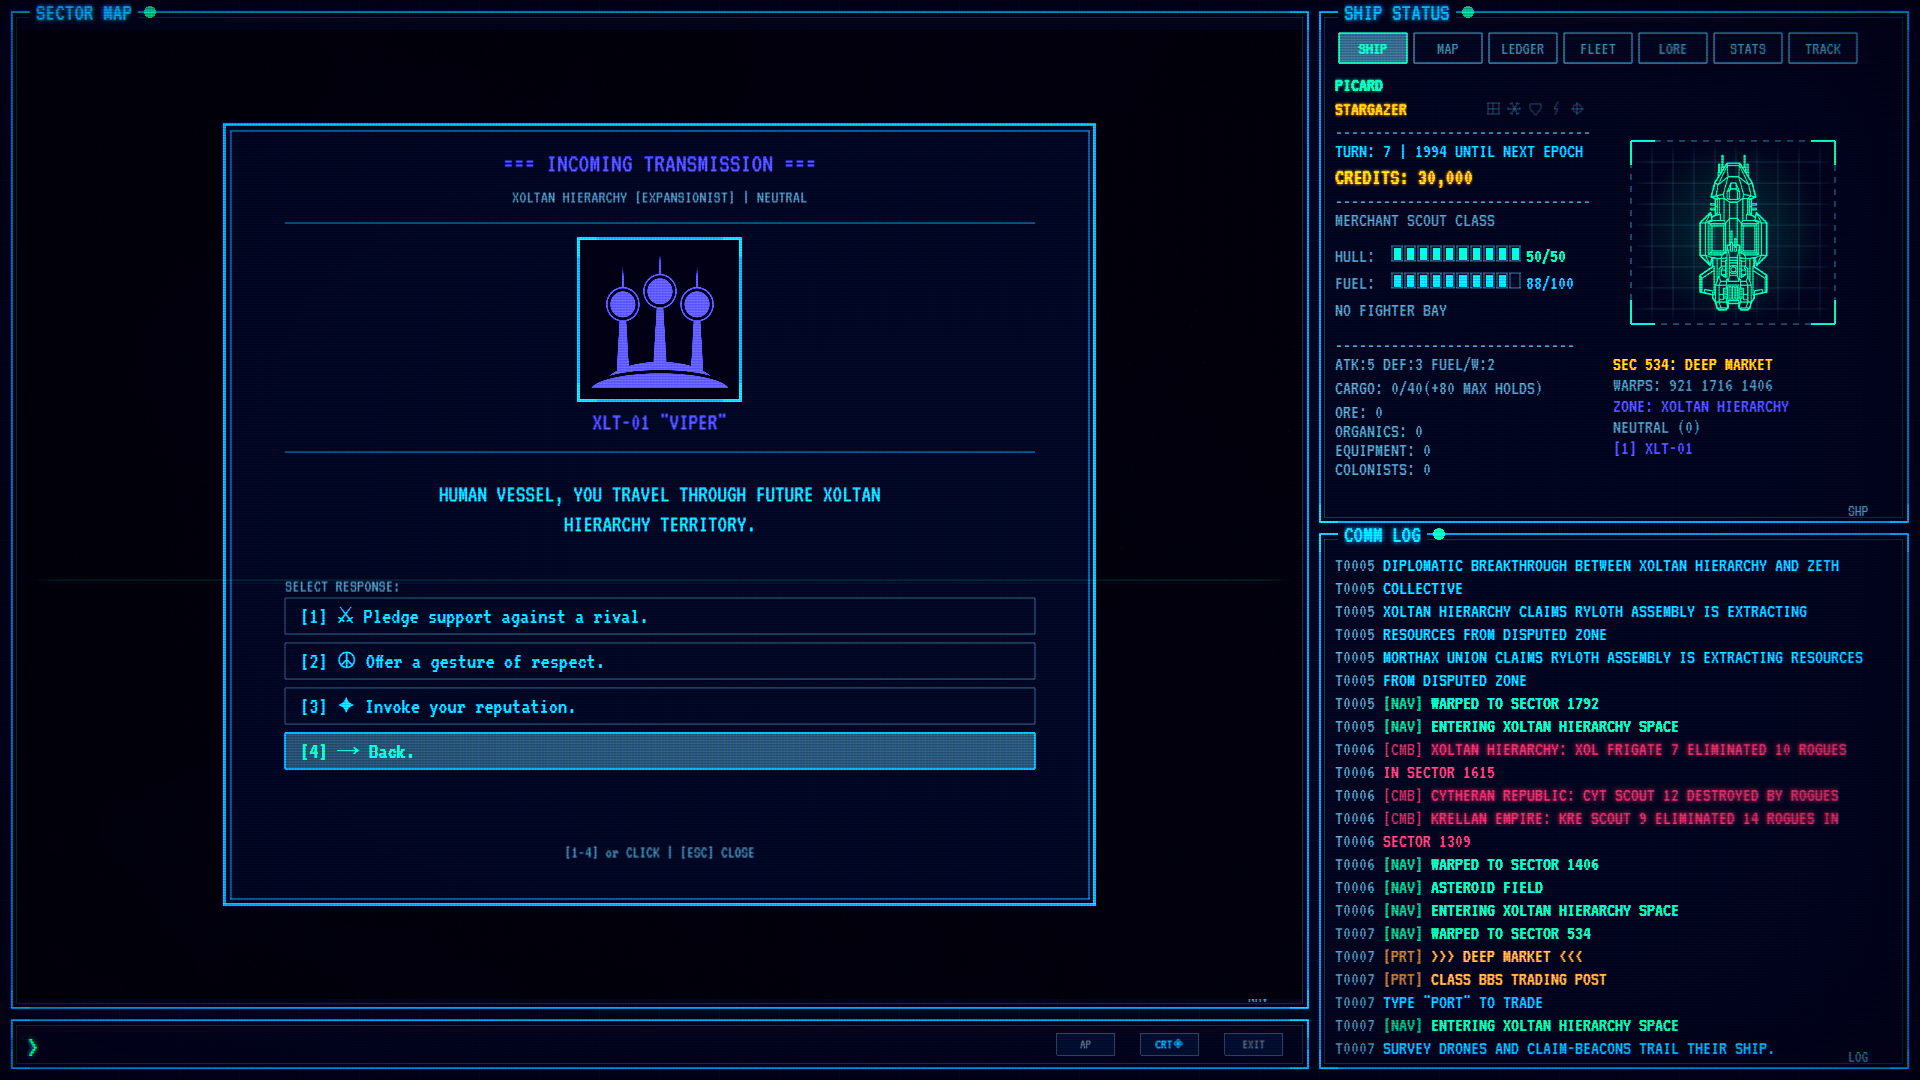Open the Fleet tab
The width and height of the screenshot is (1920, 1080).
(1597, 48)
